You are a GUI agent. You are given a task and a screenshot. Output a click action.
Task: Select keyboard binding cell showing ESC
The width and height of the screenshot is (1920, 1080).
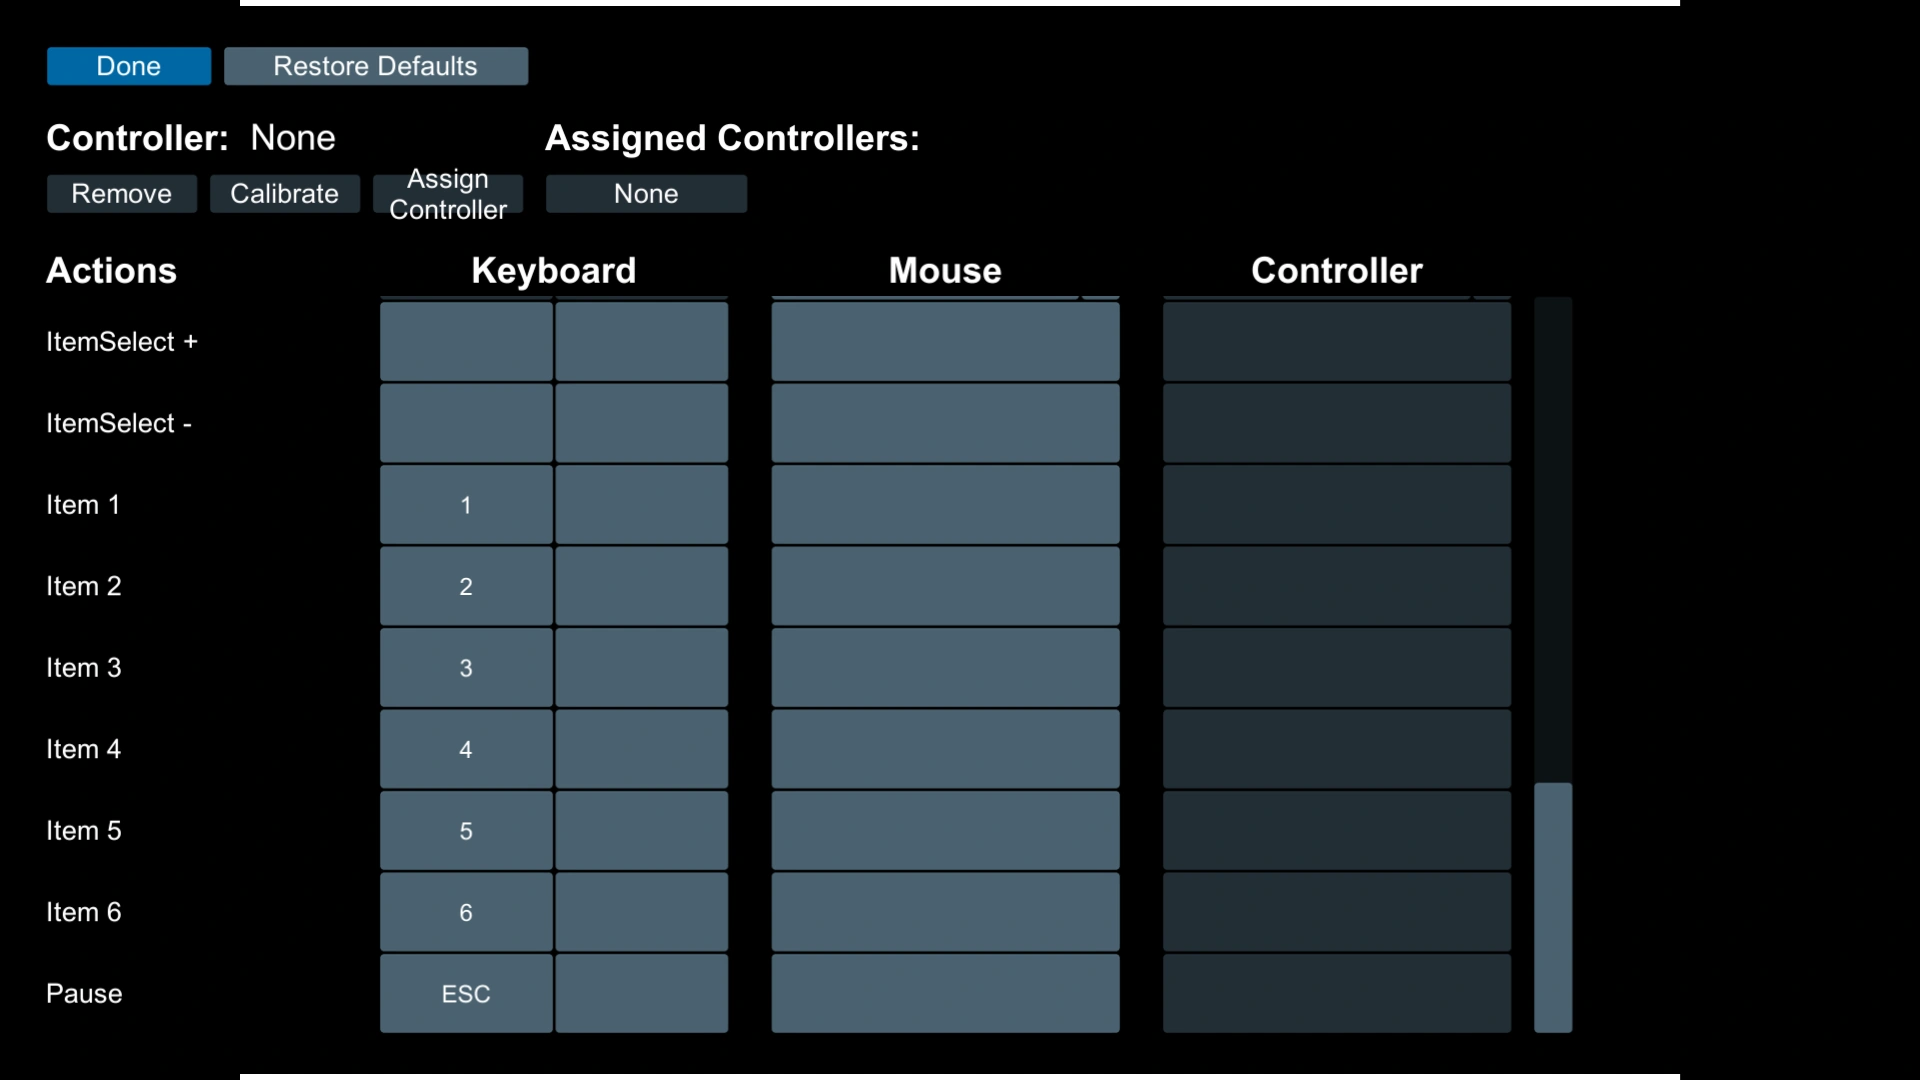click(466, 994)
